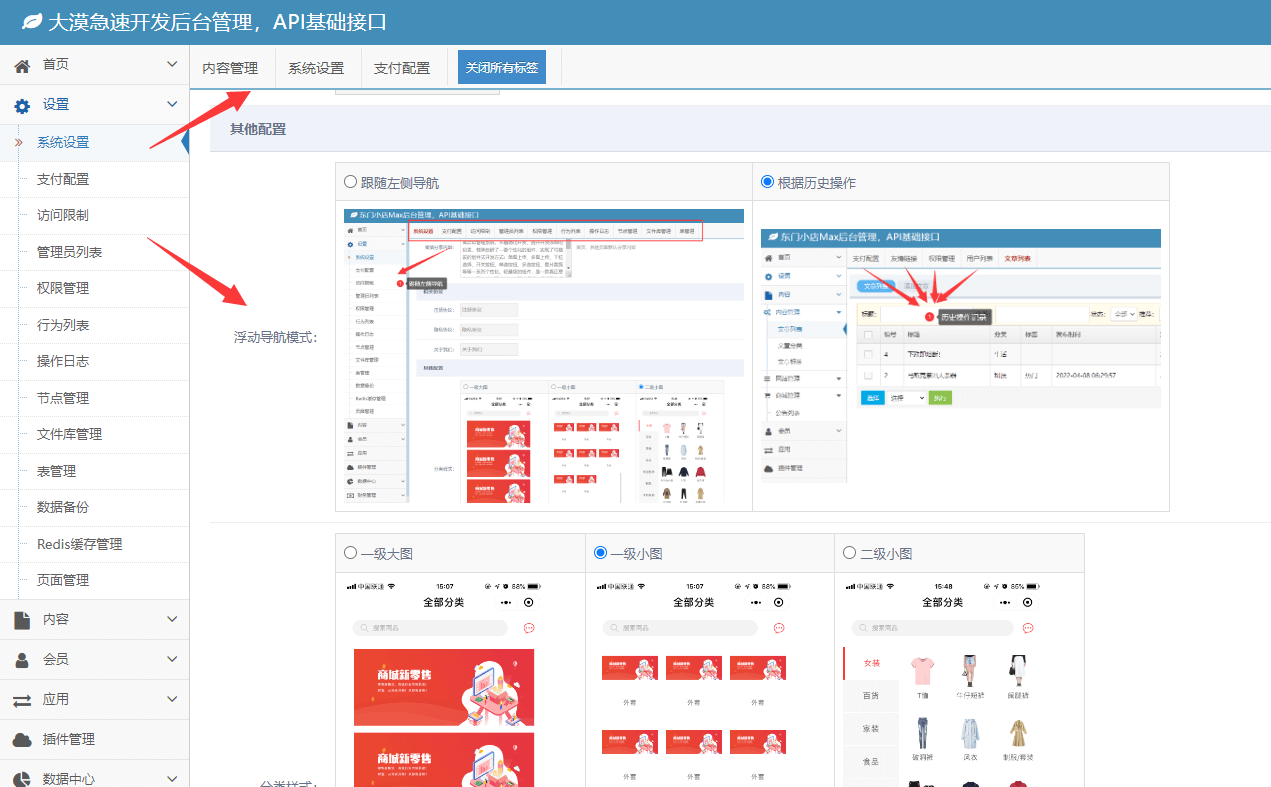Switch to 系统设置 tab
Image resolution: width=1271 pixels, height=787 pixels.
click(316, 68)
